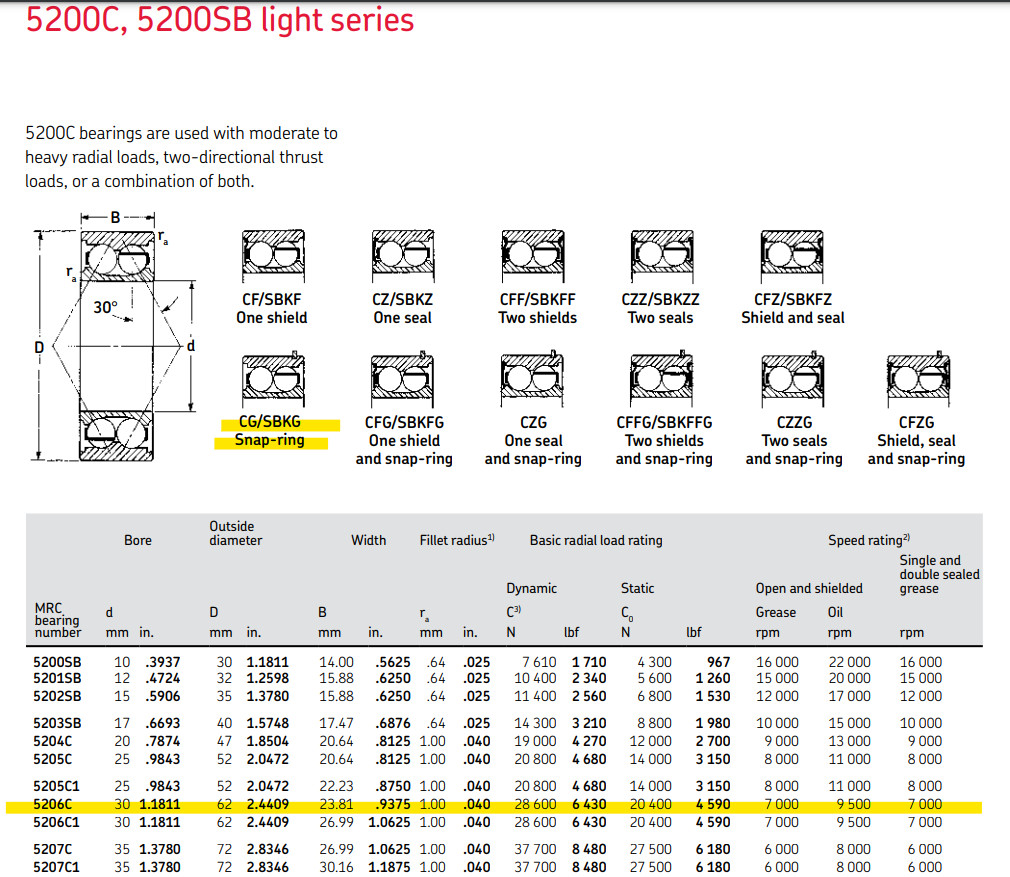Click Single and double sealed grease header

tap(939, 574)
